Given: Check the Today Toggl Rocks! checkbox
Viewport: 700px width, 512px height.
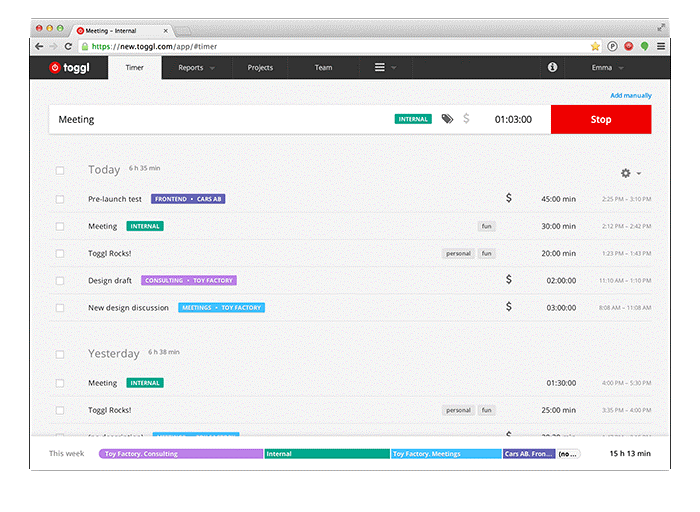Looking at the screenshot, I should click(x=60, y=254).
